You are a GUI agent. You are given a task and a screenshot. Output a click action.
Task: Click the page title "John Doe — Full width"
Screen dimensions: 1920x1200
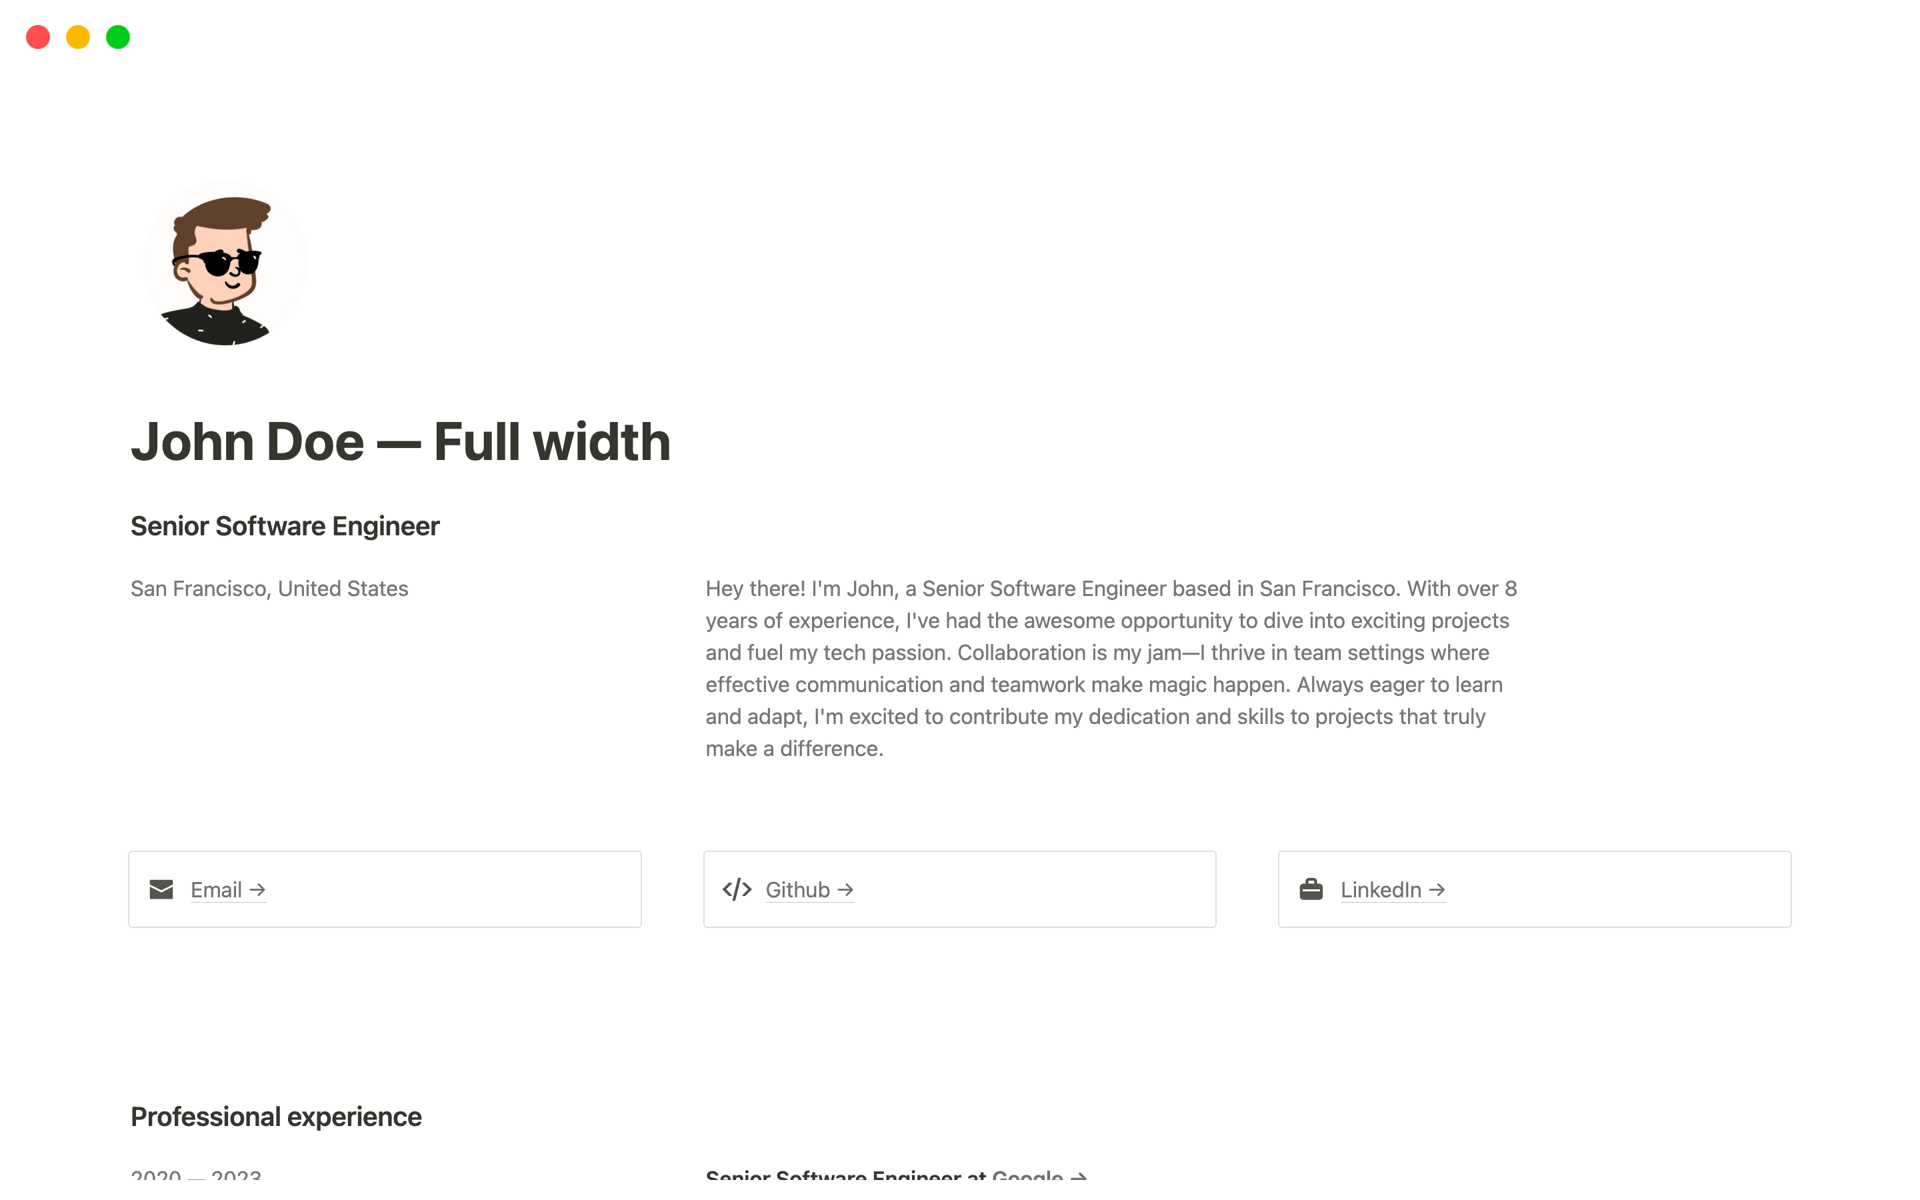coord(400,442)
